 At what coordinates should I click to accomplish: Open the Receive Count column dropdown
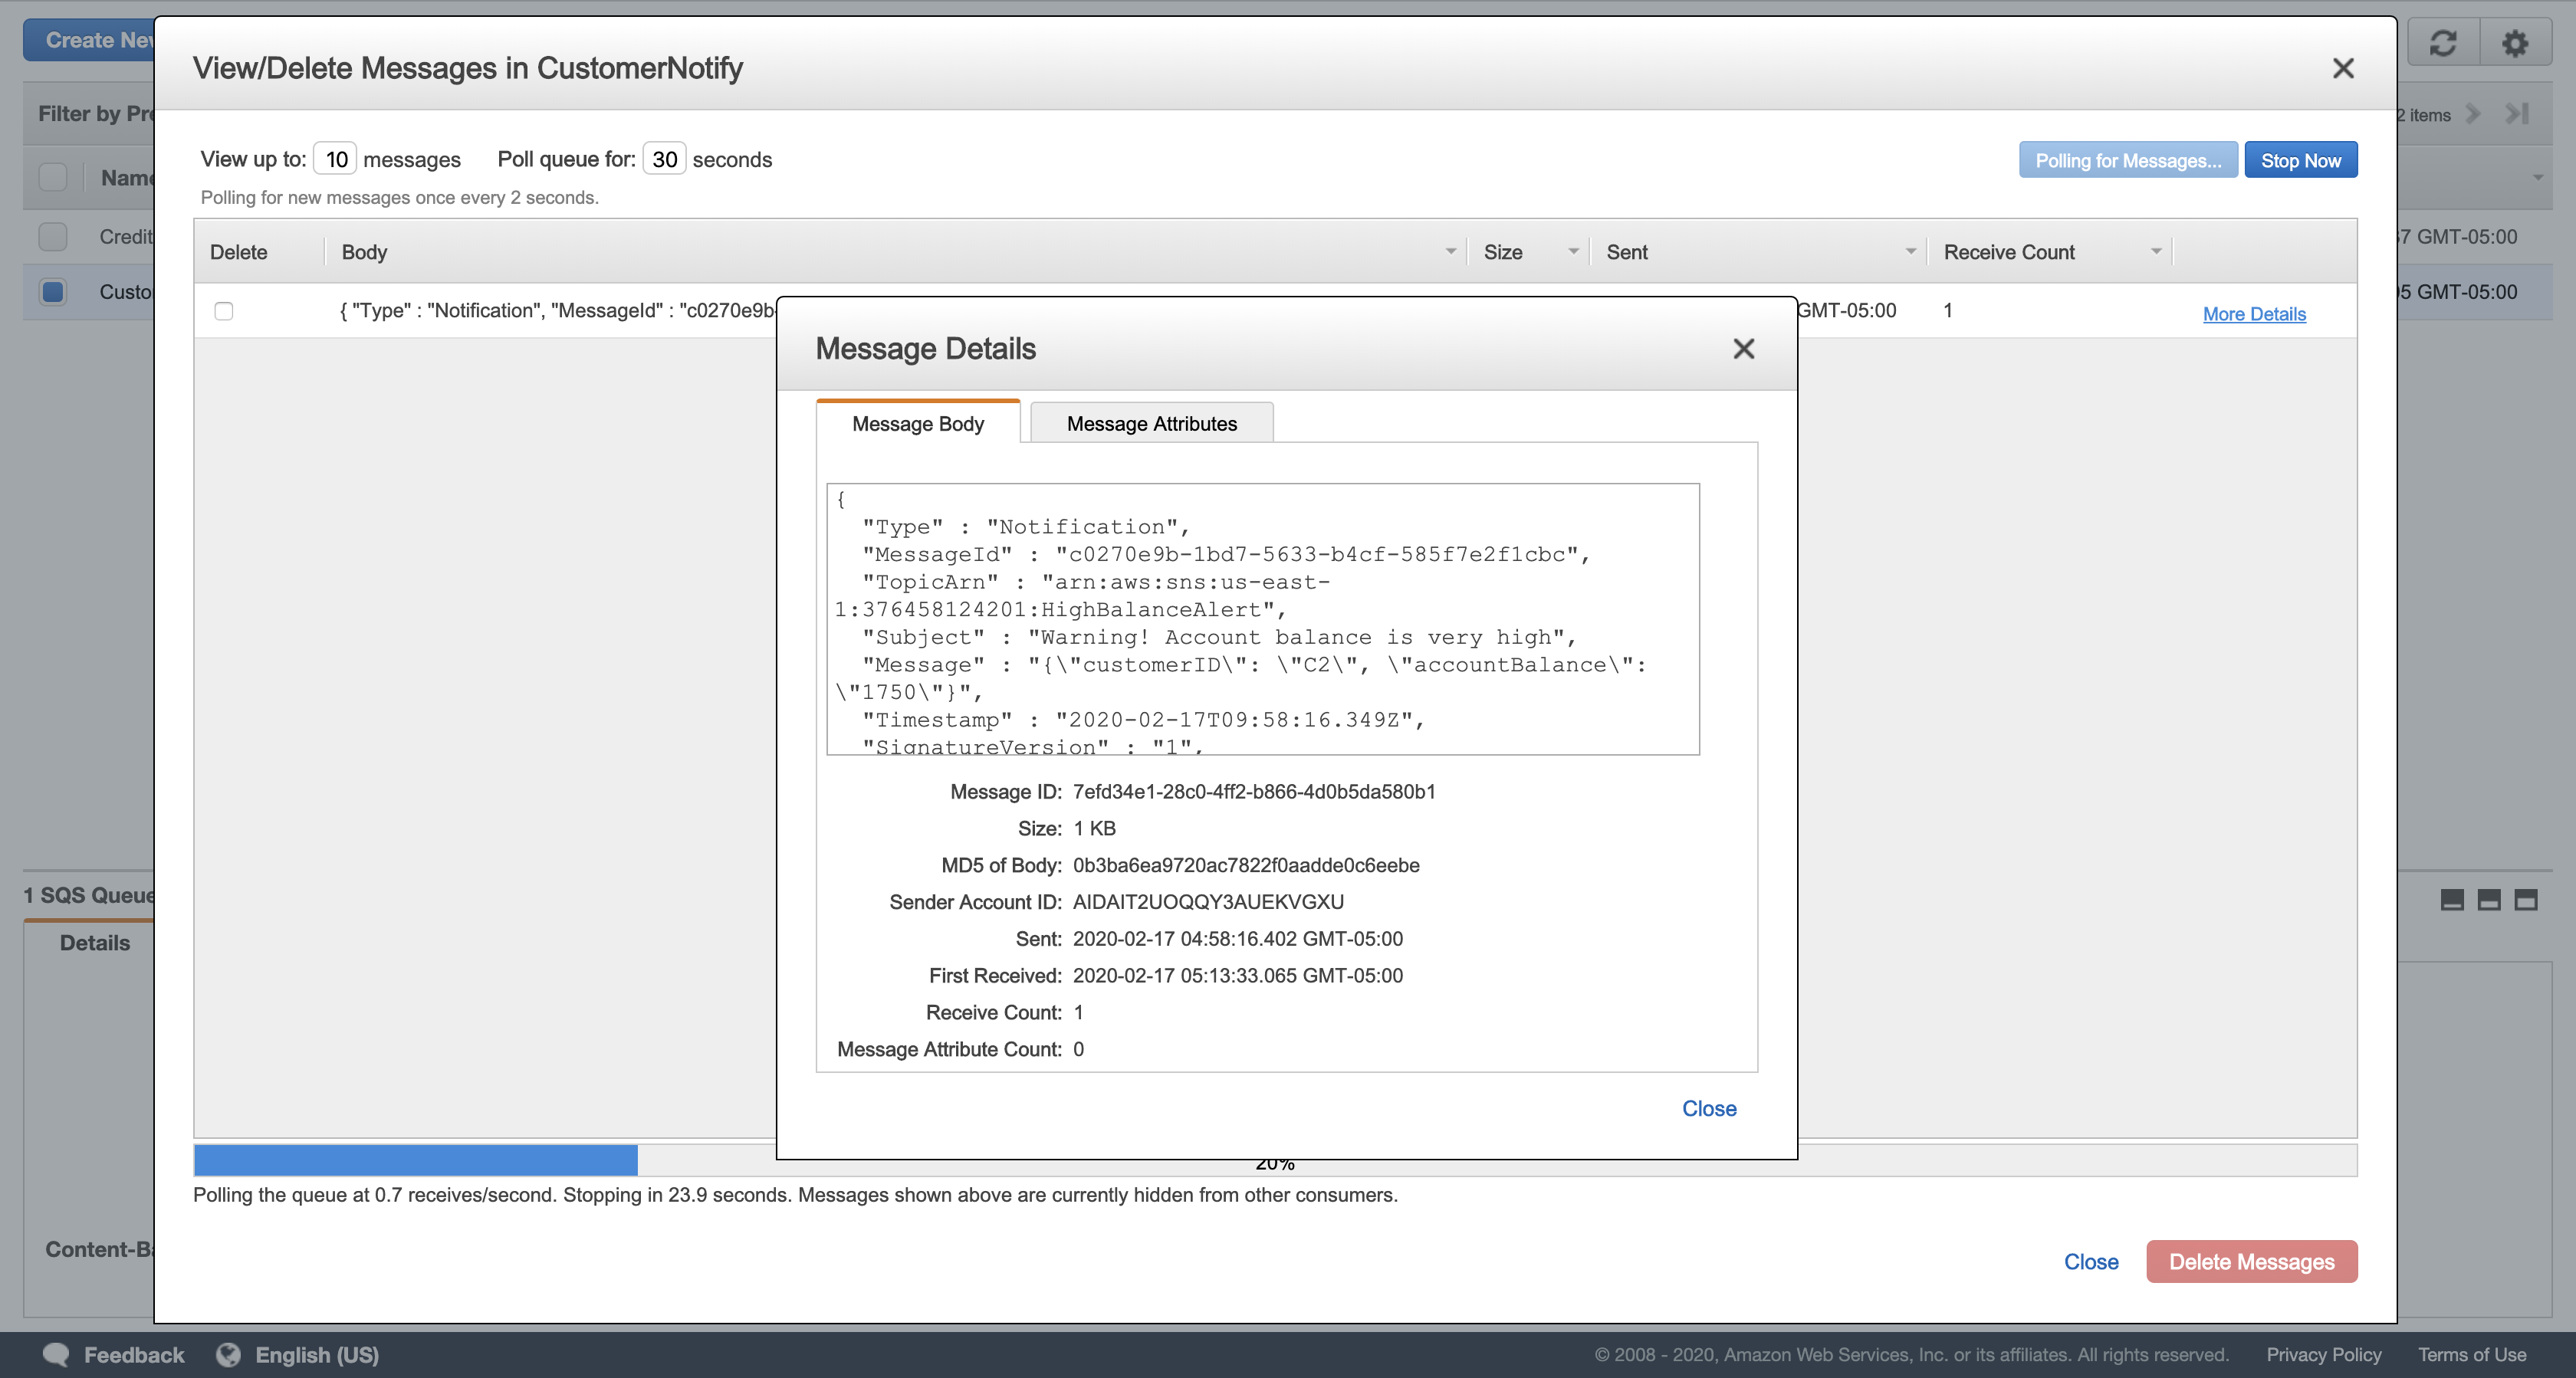tap(2155, 252)
